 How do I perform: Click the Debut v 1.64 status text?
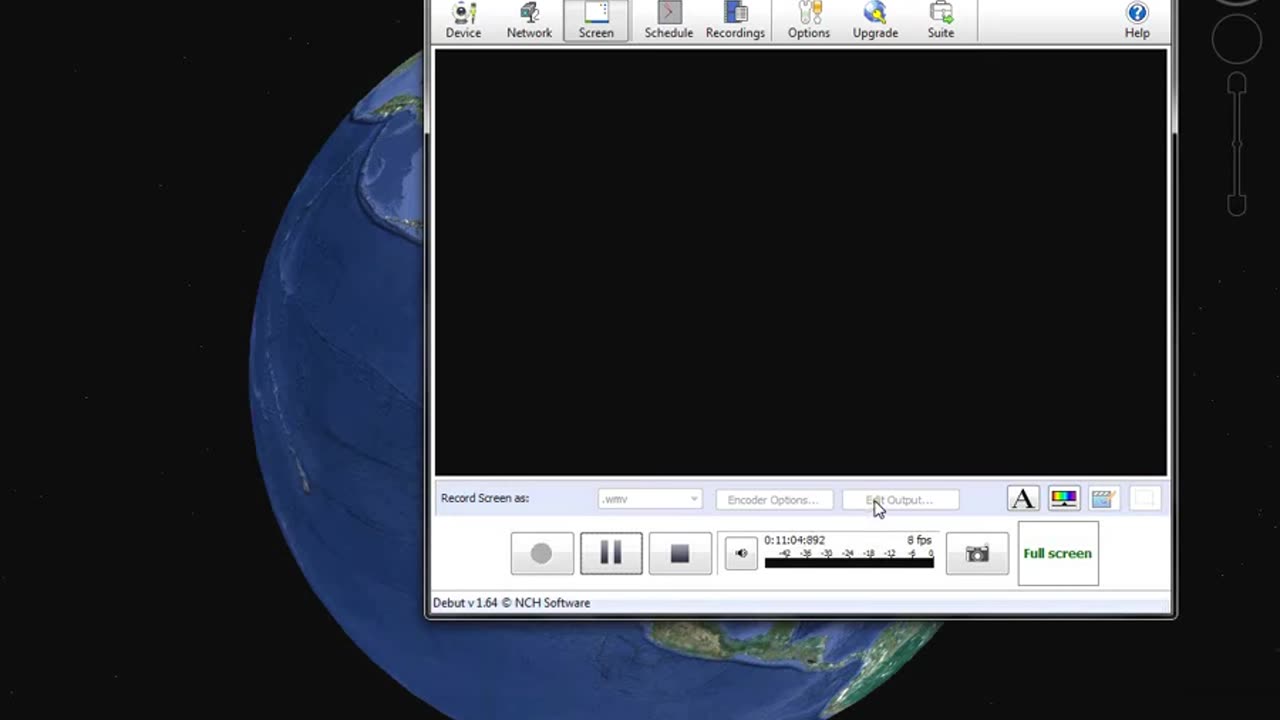(511, 603)
